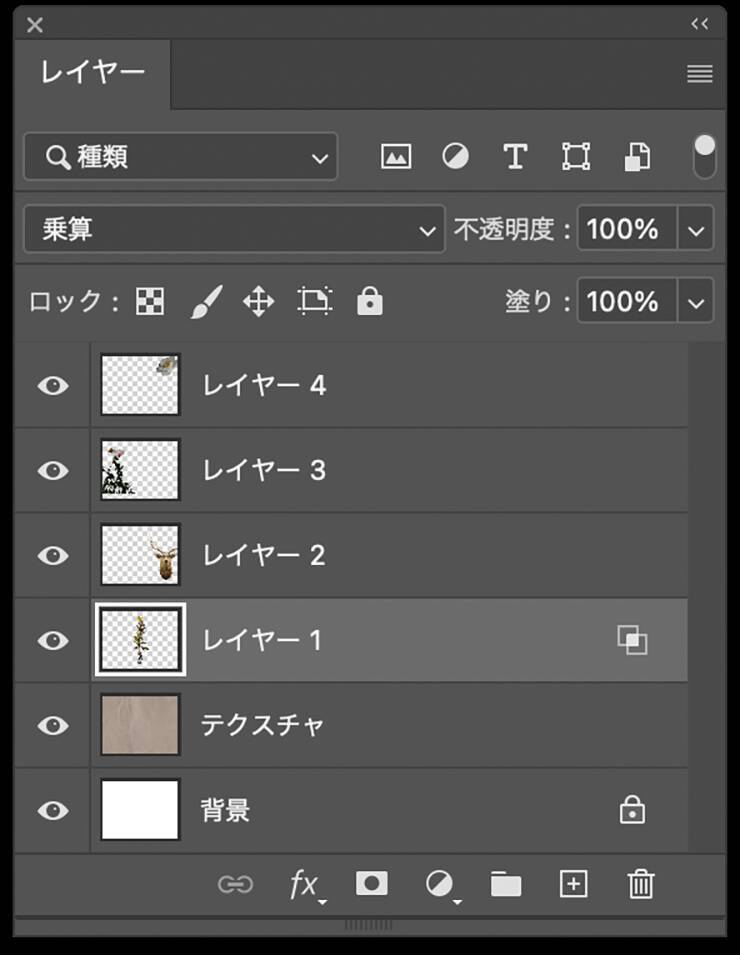This screenshot has height=955, width=740.
Task: Hide レイヤー 4 with its eye icon
Action: [x=52, y=385]
